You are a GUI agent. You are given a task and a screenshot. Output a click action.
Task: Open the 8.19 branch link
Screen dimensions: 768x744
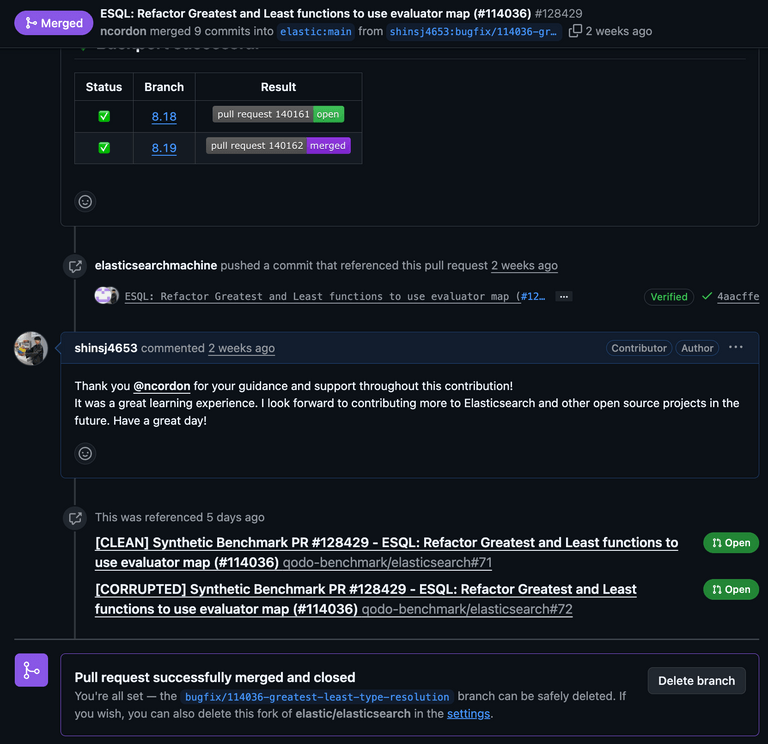(164, 148)
